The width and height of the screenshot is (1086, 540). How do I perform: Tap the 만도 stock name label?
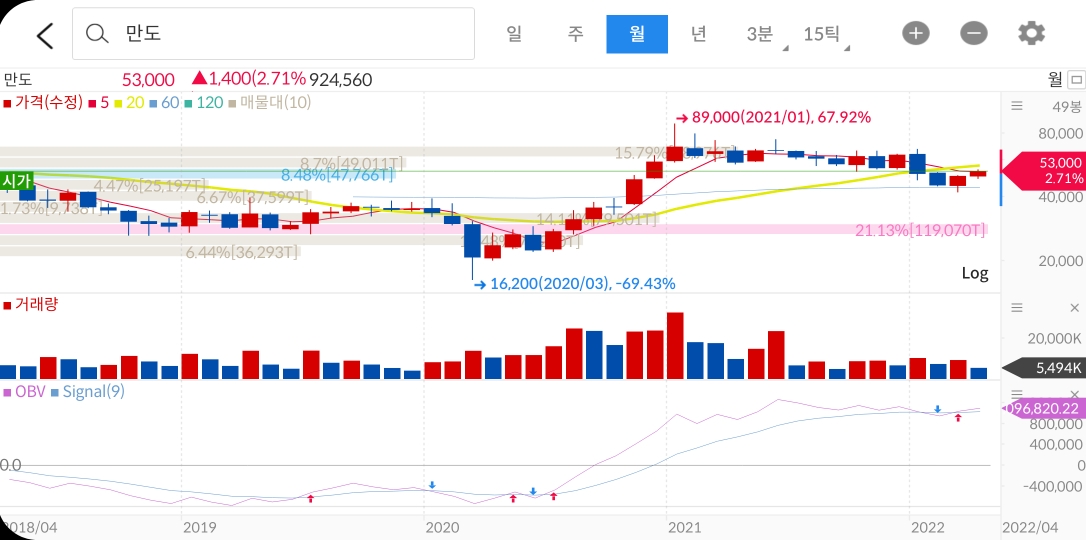tap(17, 80)
